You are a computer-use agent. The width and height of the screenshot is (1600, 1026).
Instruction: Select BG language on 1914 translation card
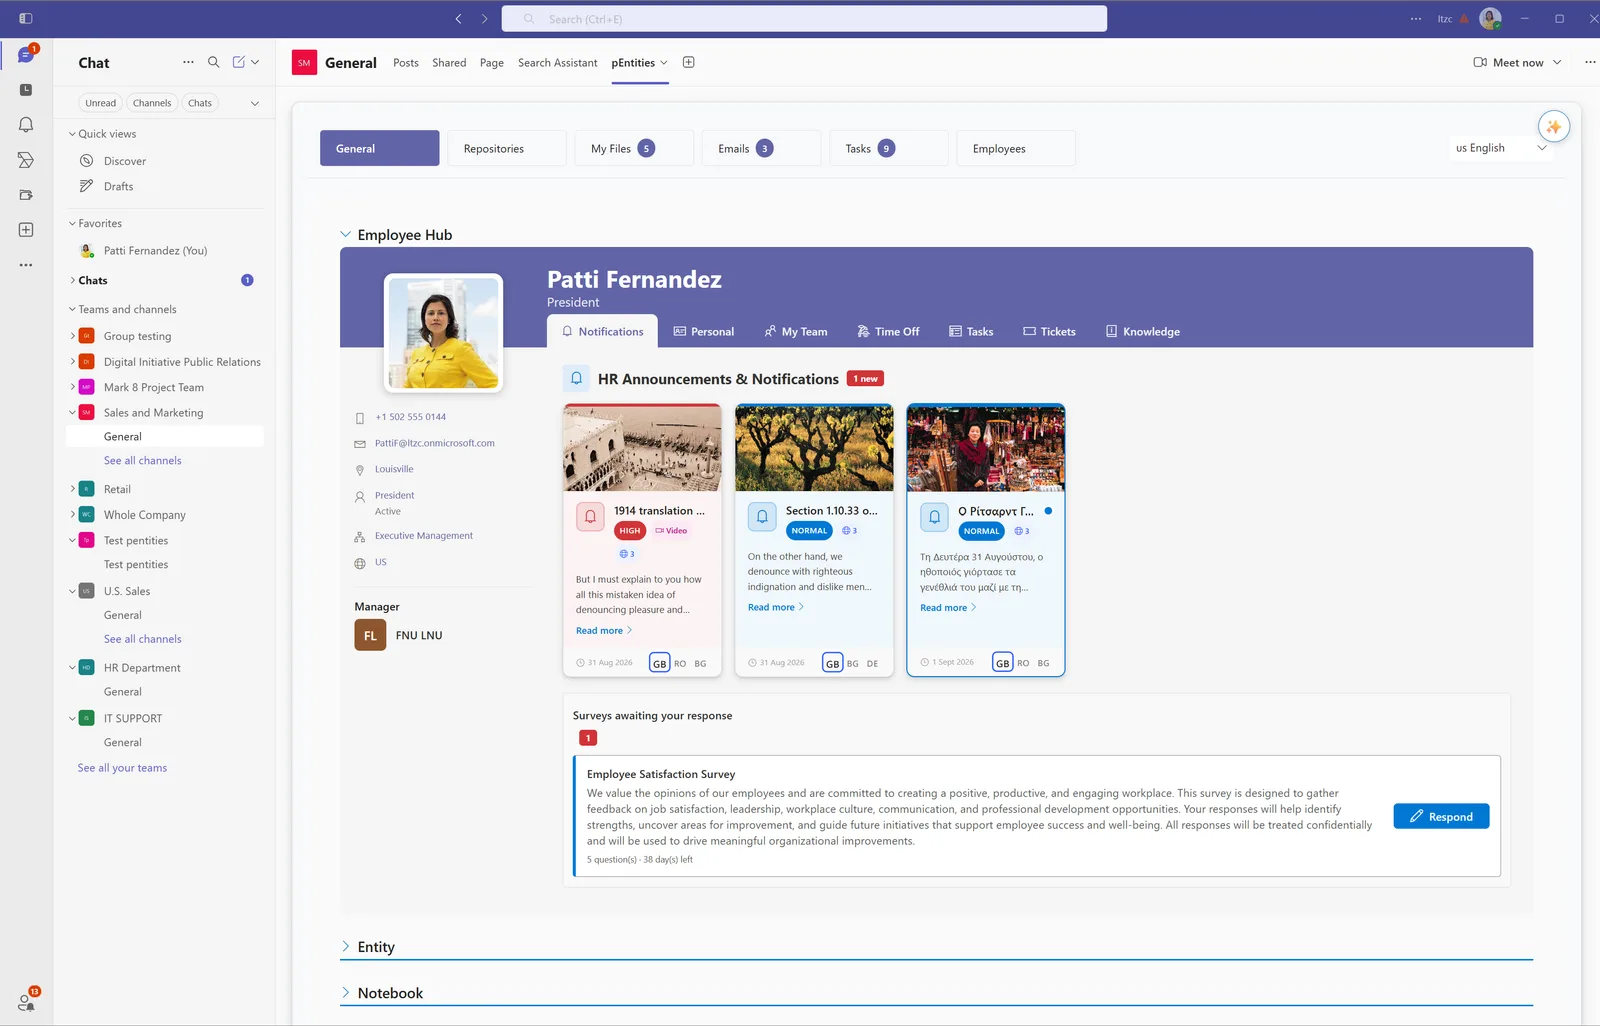[700, 663]
